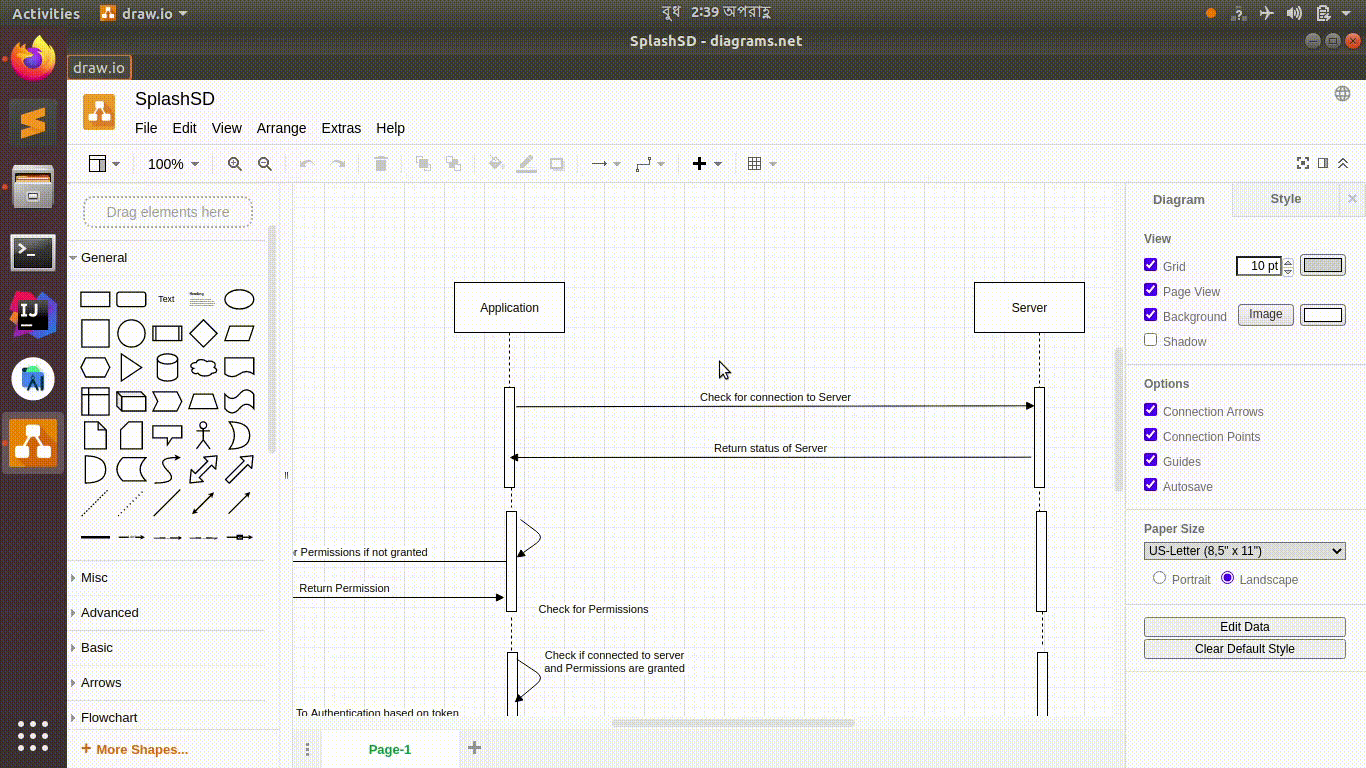This screenshot has height=768, width=1366.
Task: Click the cloud shape in General shapes
Action: click(203, 367)
